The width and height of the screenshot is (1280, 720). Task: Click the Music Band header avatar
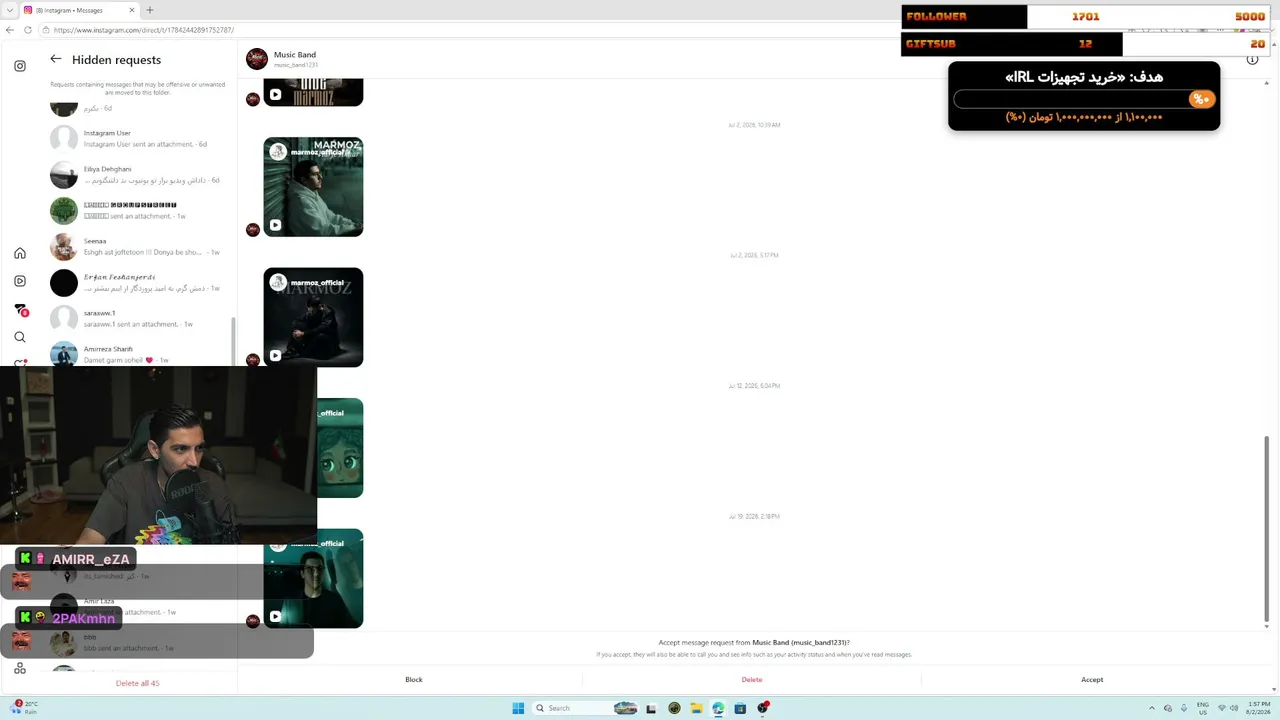click(x=257, y=59)
